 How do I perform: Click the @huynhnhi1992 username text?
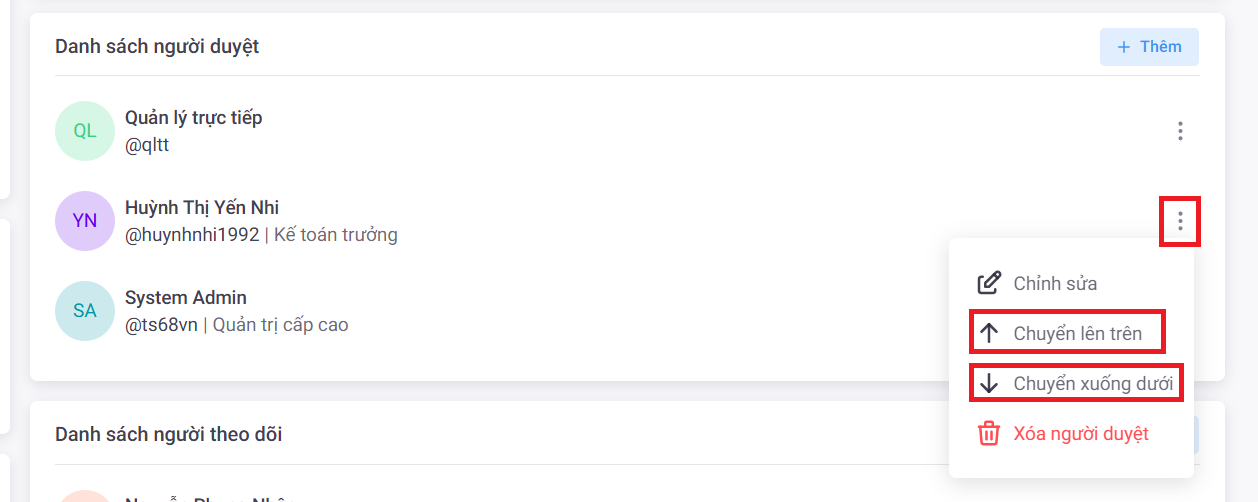coord(192,236)
